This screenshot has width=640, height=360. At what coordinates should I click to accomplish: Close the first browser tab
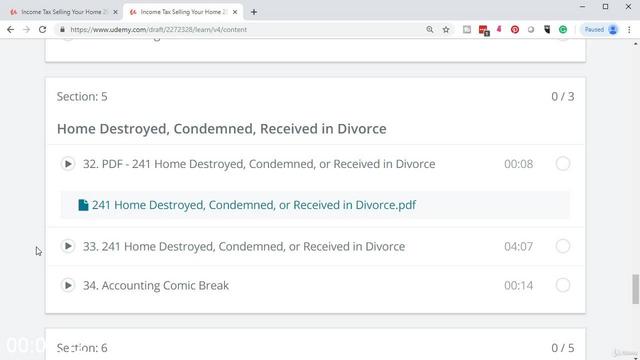116,12
